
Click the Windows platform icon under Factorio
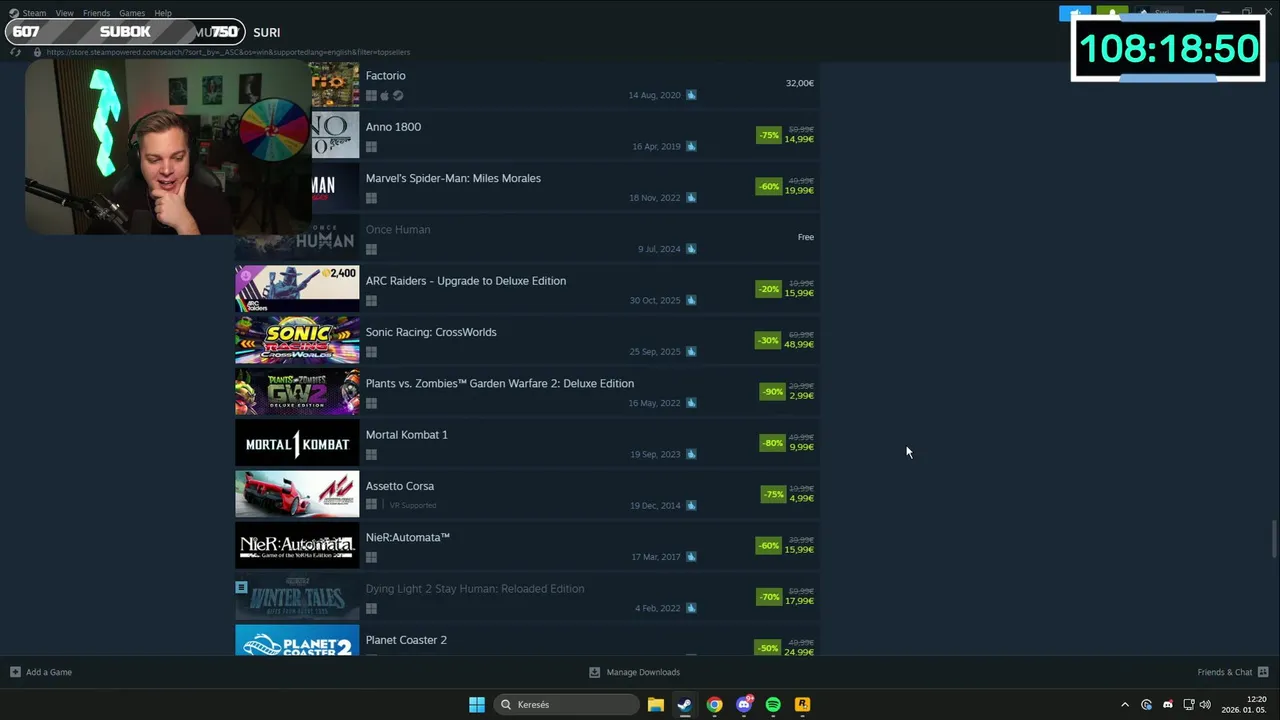371,96
